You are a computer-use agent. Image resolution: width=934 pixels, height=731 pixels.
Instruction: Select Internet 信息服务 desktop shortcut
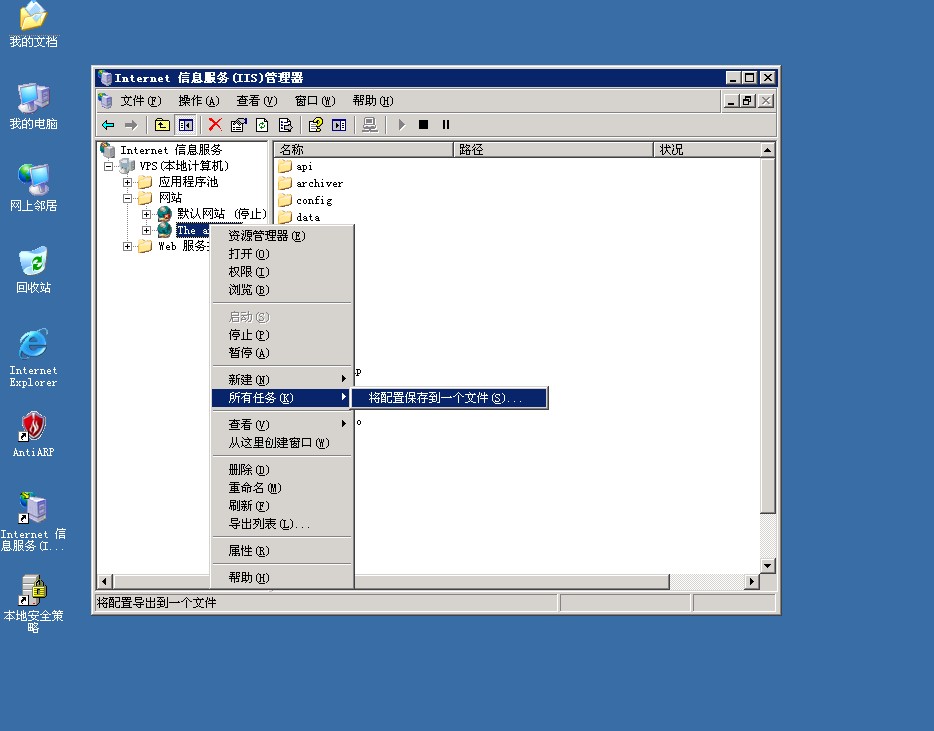click(x=33, y=522)
